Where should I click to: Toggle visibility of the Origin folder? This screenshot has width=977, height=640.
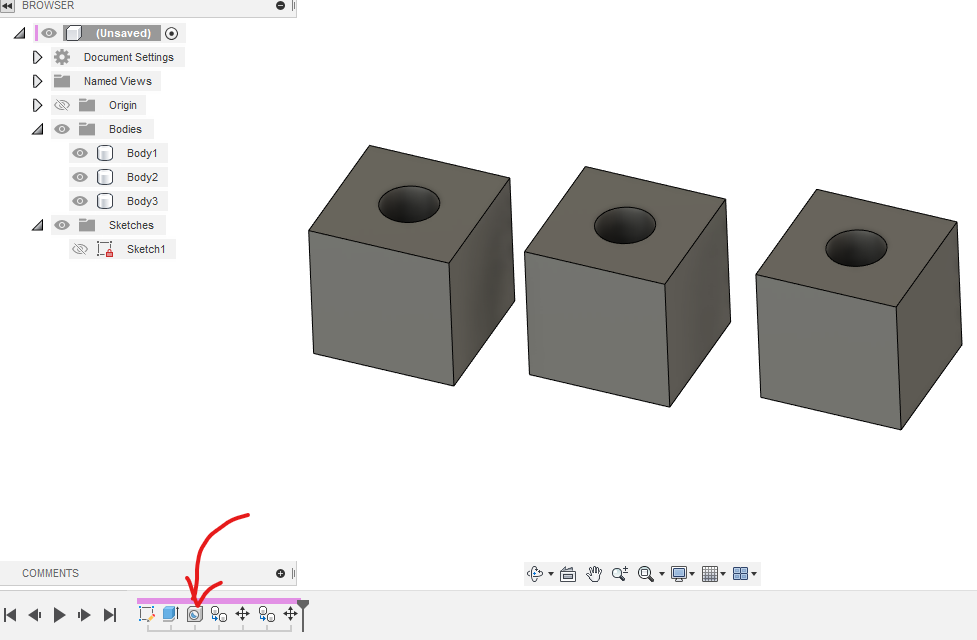(x=62, y=104)
